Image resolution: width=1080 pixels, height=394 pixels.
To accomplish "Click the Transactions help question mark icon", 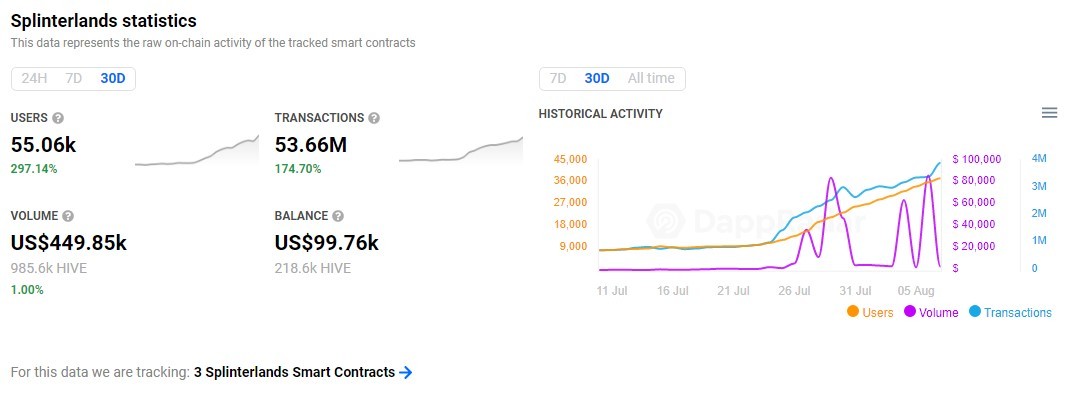I will click(374, 118).
